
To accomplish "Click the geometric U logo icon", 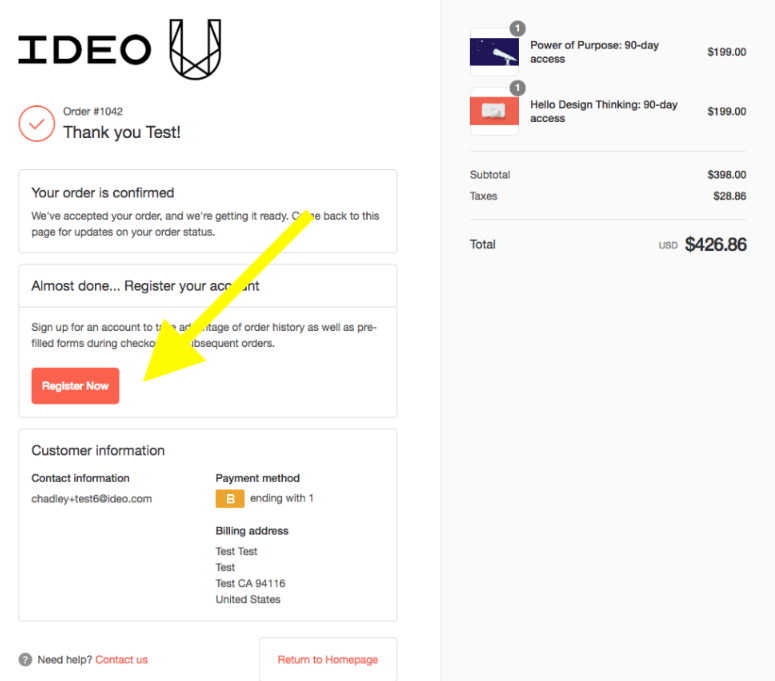I will (x=194, y=48).
